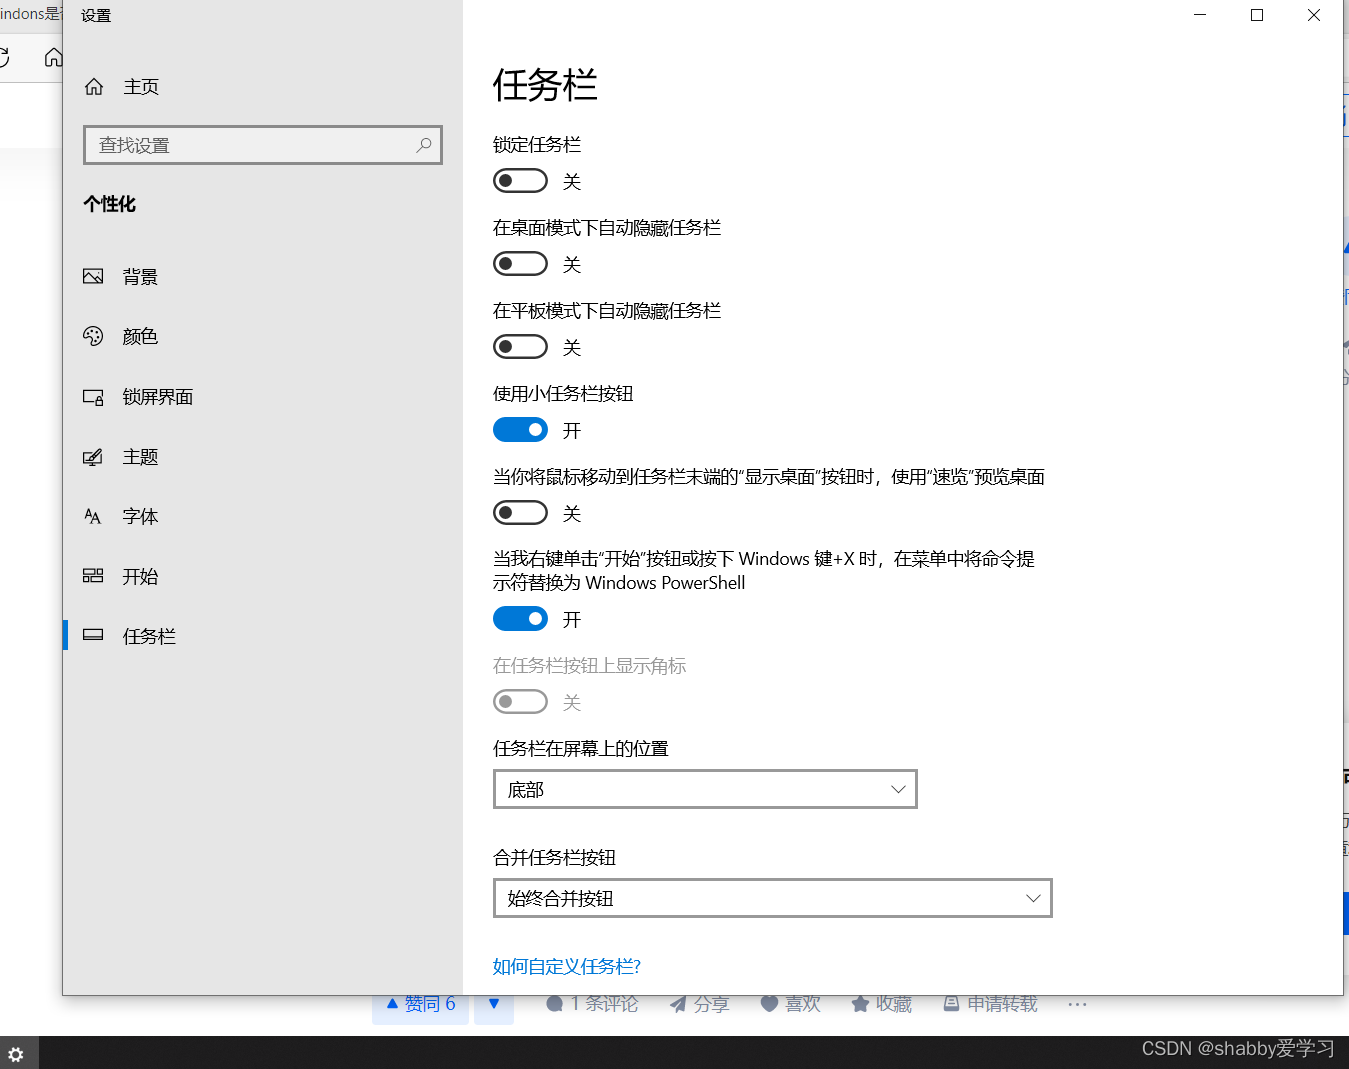Click the 查找设置 search field

[x=263, y=145]
